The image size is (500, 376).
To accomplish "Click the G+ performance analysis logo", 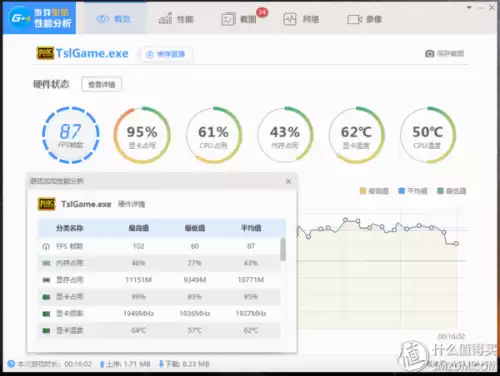I will click(39, 18).
